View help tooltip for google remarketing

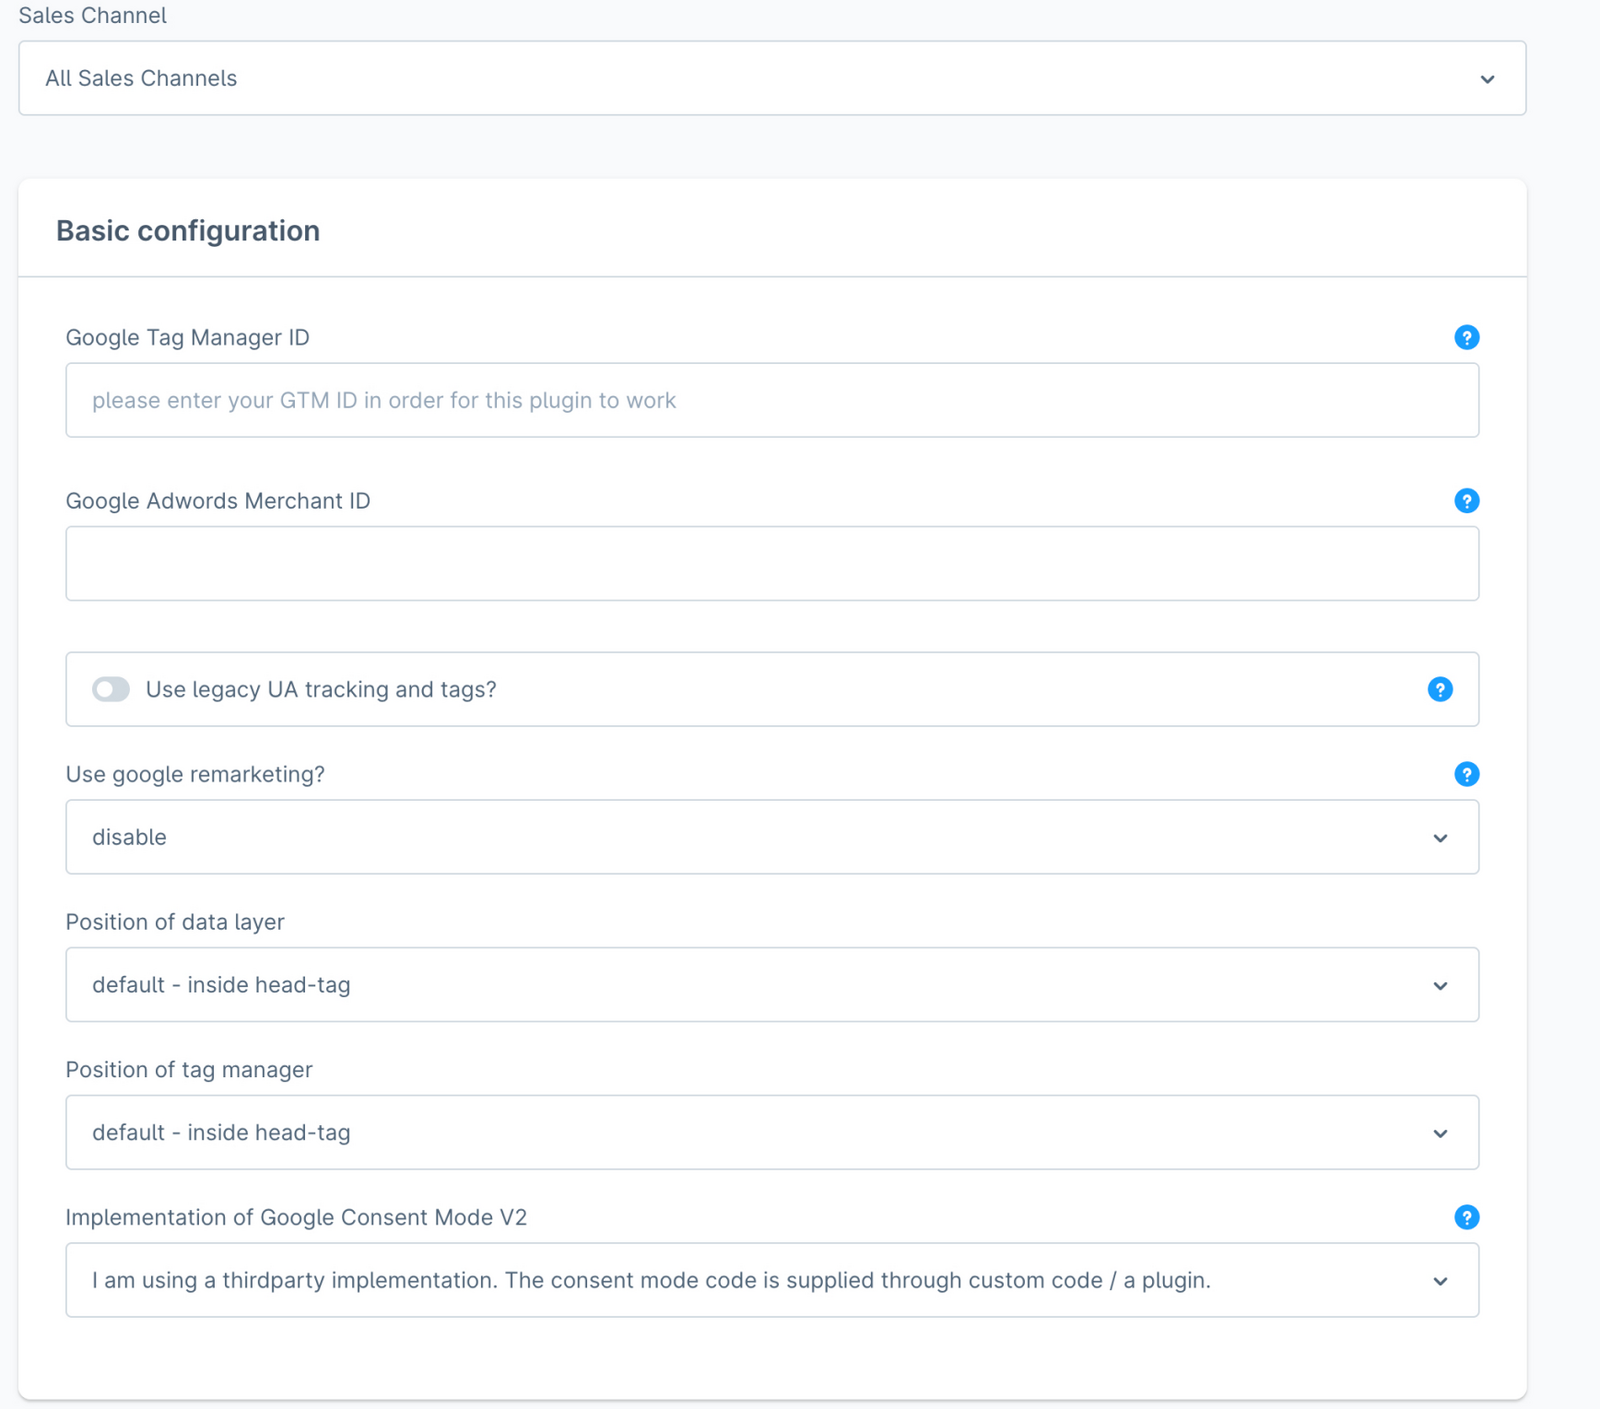coord(1466,774)
